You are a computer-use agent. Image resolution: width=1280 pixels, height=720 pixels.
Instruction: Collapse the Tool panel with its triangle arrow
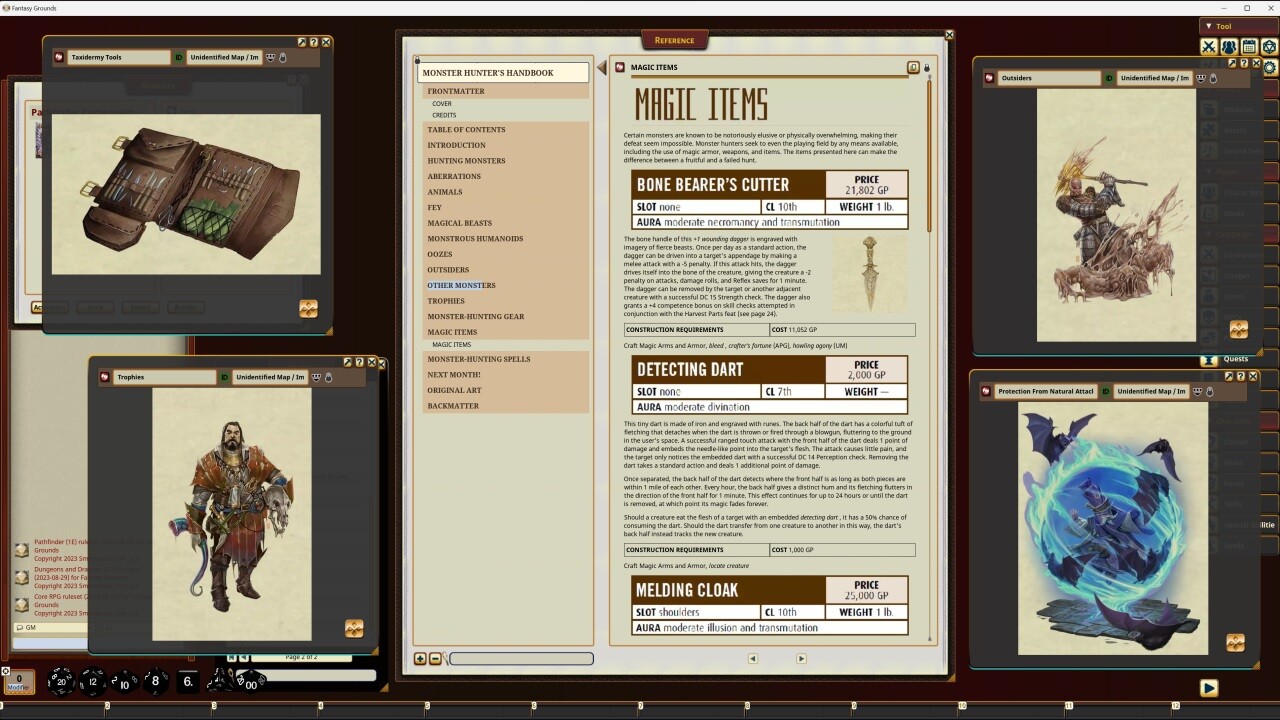coord(1210,26)
